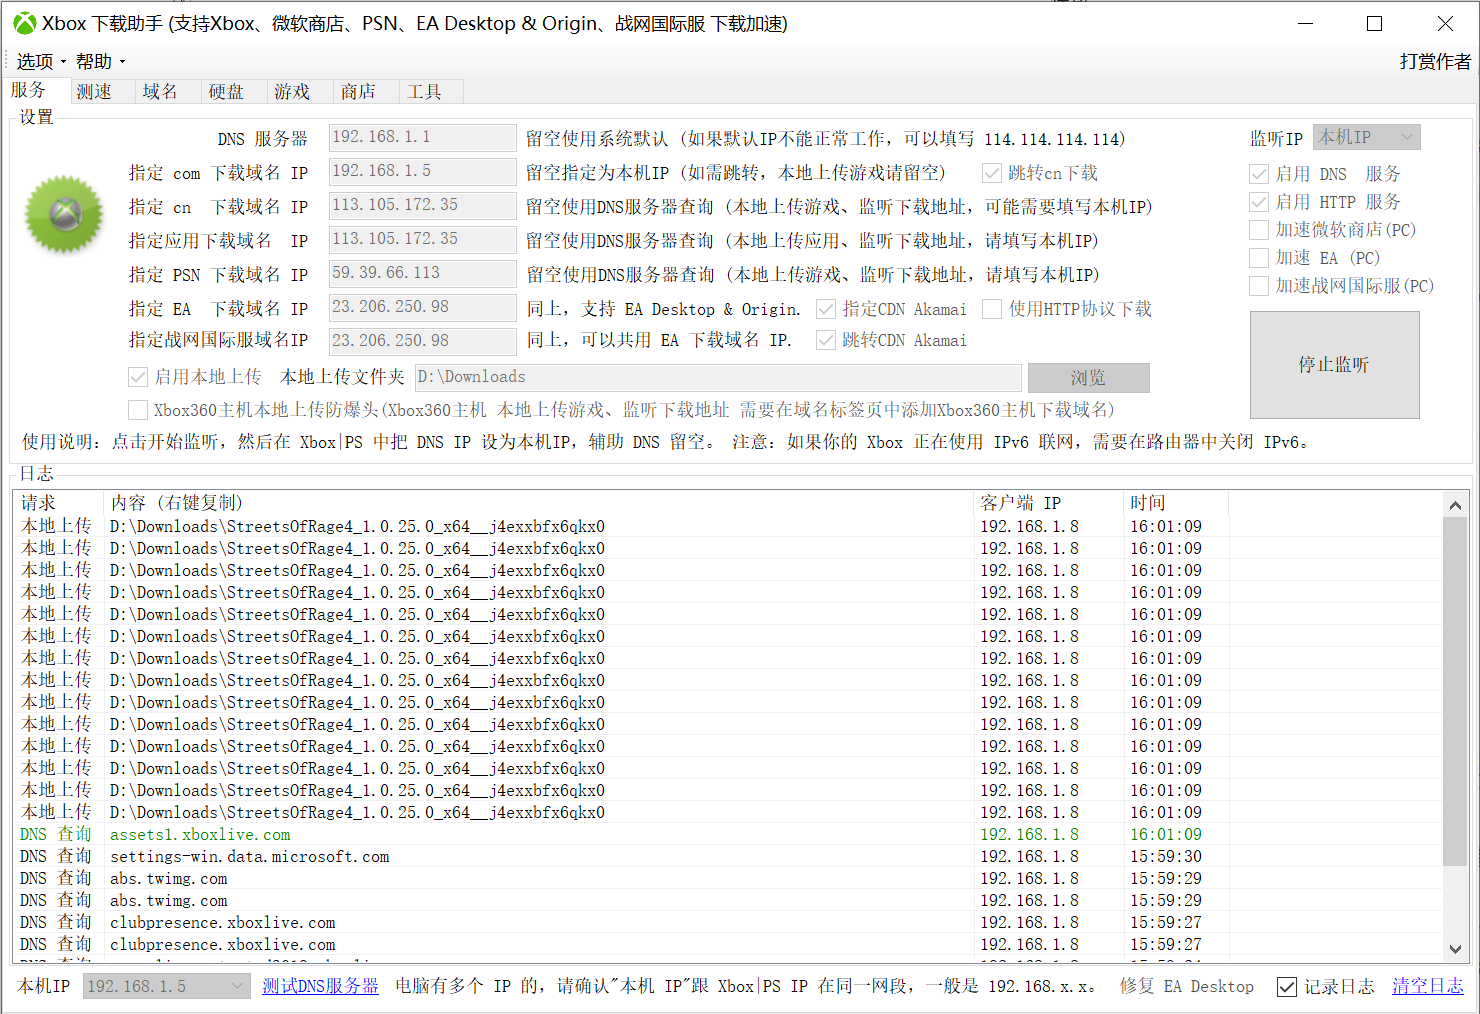The height and width of the screenshot is (1014, 1480).
Task: Click the 浏览 button
Action: [x=1089, y=378]
